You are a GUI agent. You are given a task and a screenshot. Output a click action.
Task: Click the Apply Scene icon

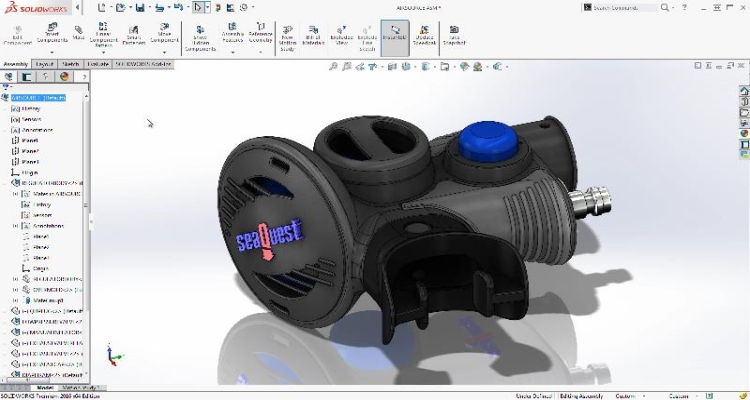coord(477,67)
